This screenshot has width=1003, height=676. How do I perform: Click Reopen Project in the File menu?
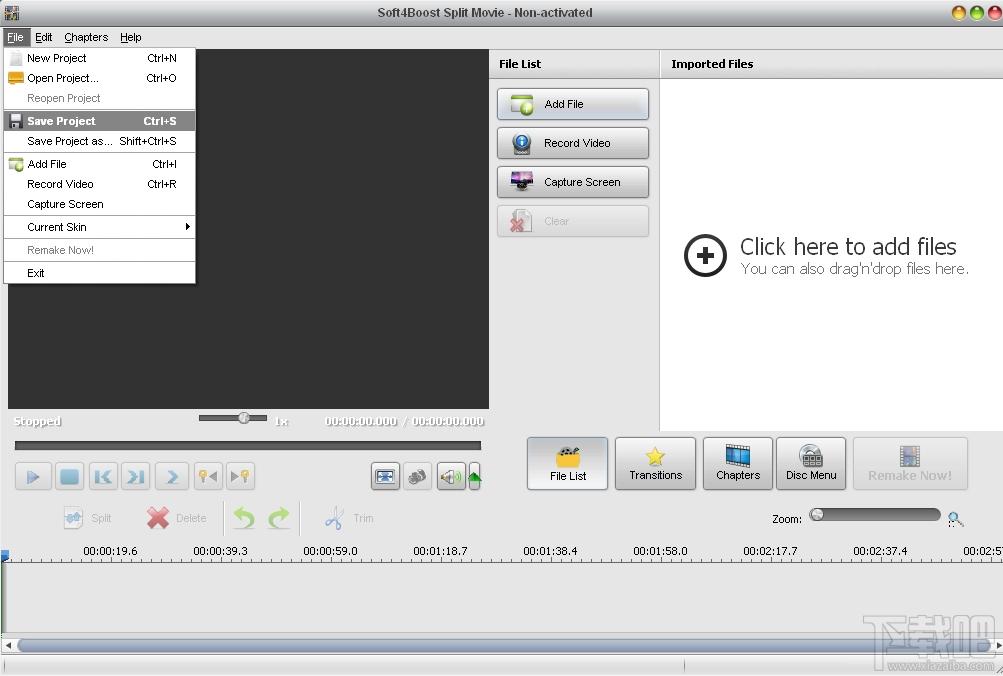(100, 98)
